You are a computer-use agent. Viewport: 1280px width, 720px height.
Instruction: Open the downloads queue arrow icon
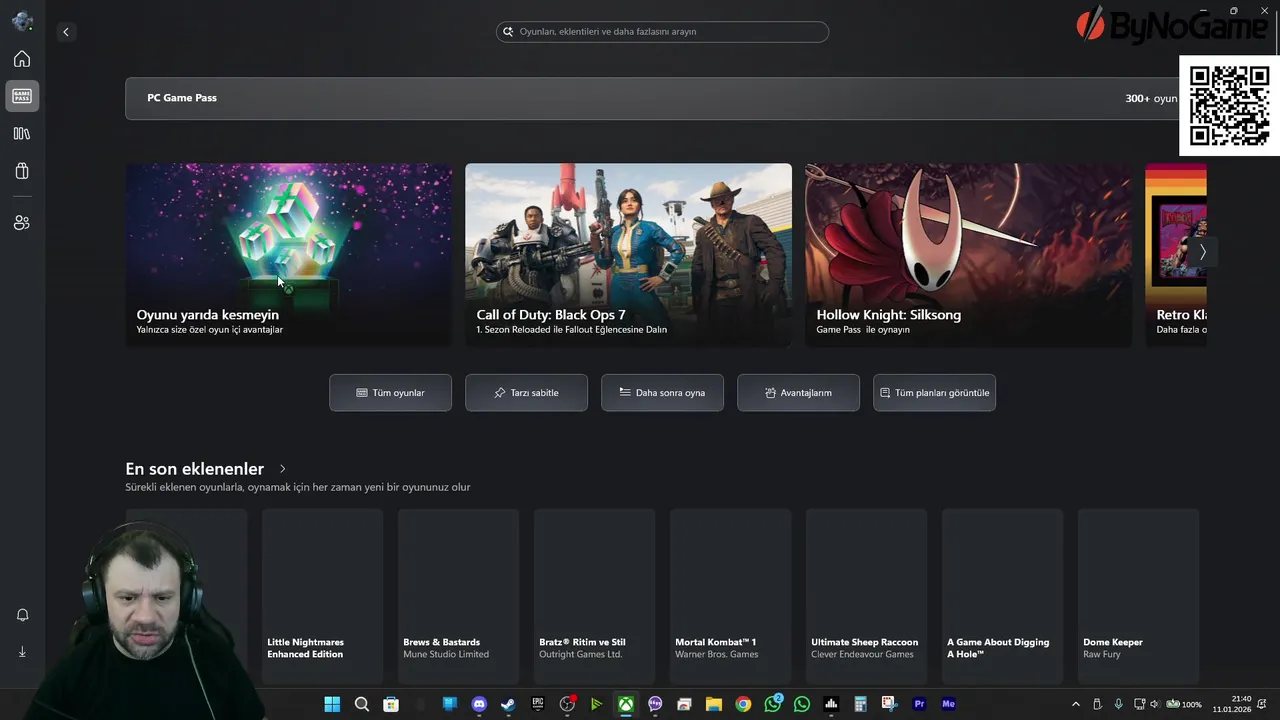[x=22, y=652]
